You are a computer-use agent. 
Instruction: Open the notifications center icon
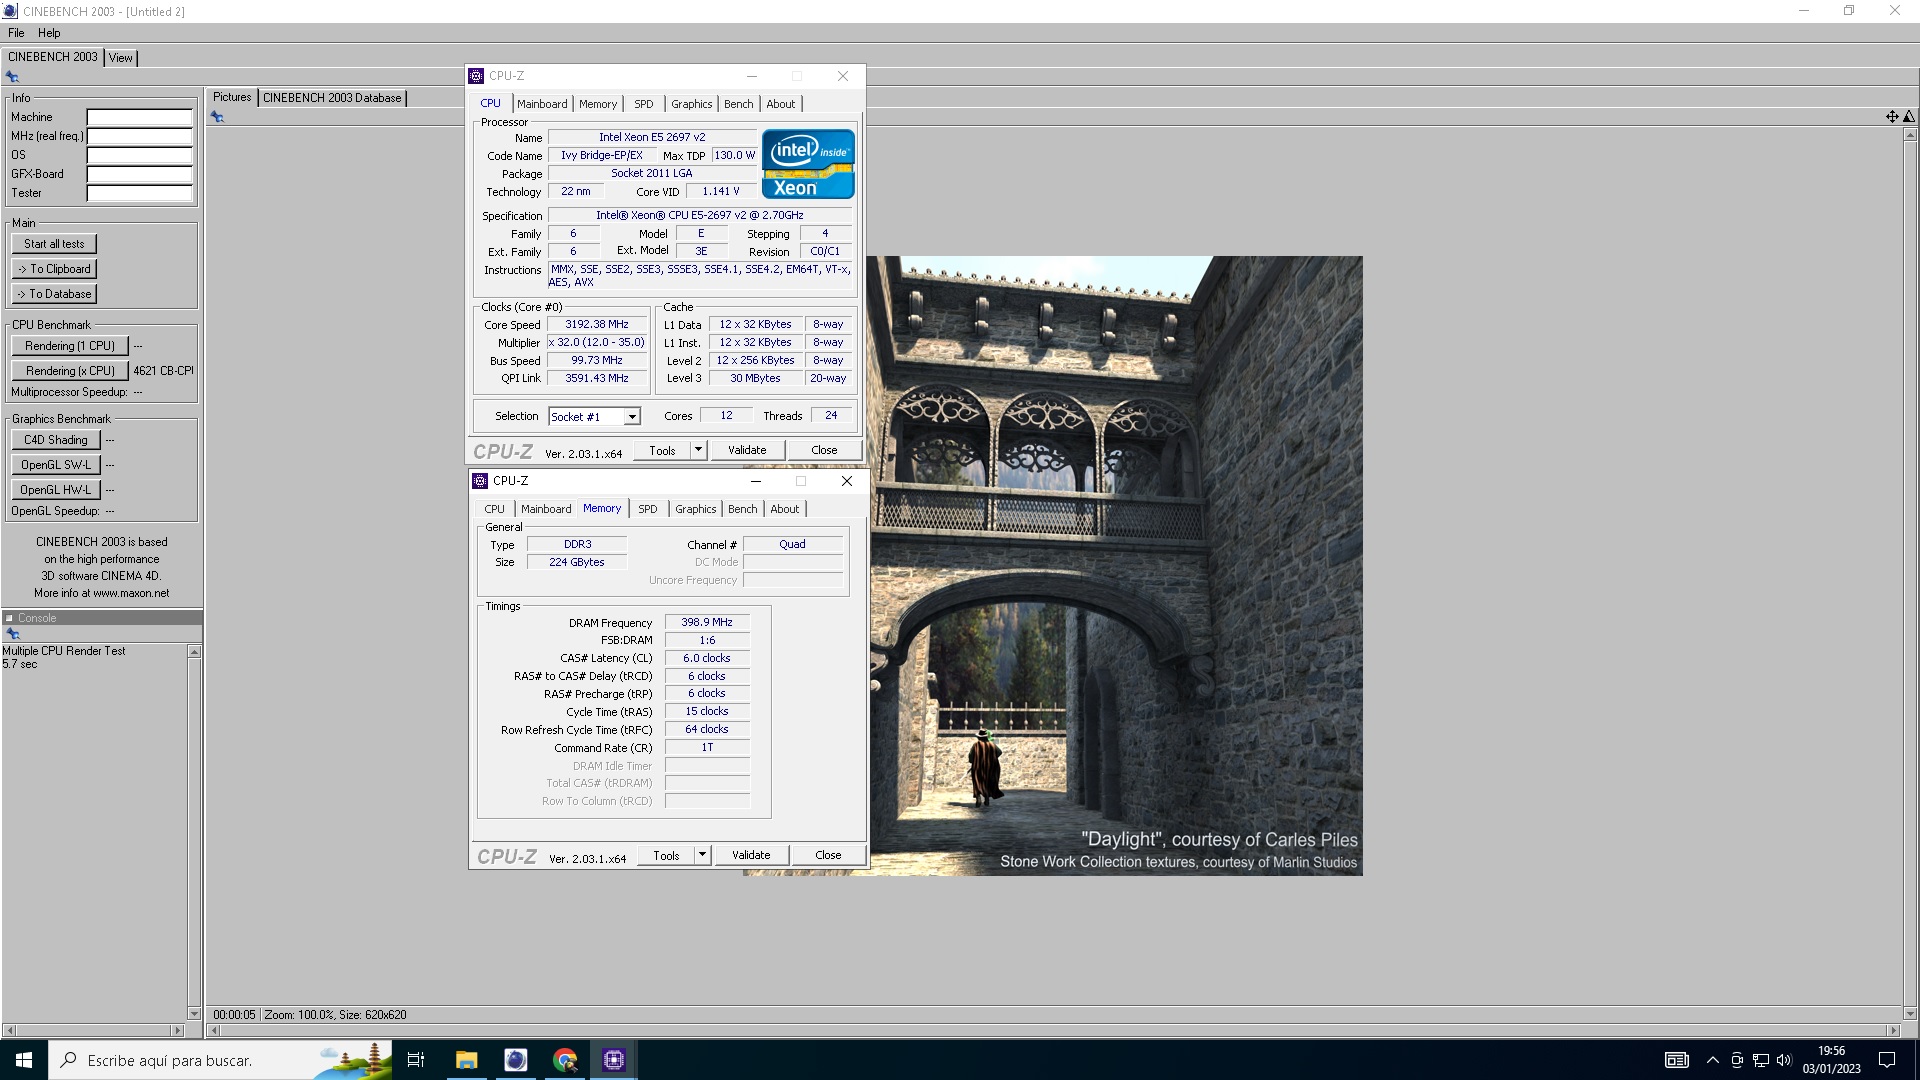tap(1887, 1060)
